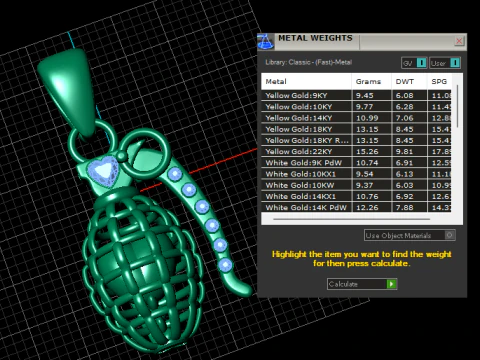Click the horizontal scrollbar under metals table
Viewport: 480px width, 360px height.
pos(351,219)
